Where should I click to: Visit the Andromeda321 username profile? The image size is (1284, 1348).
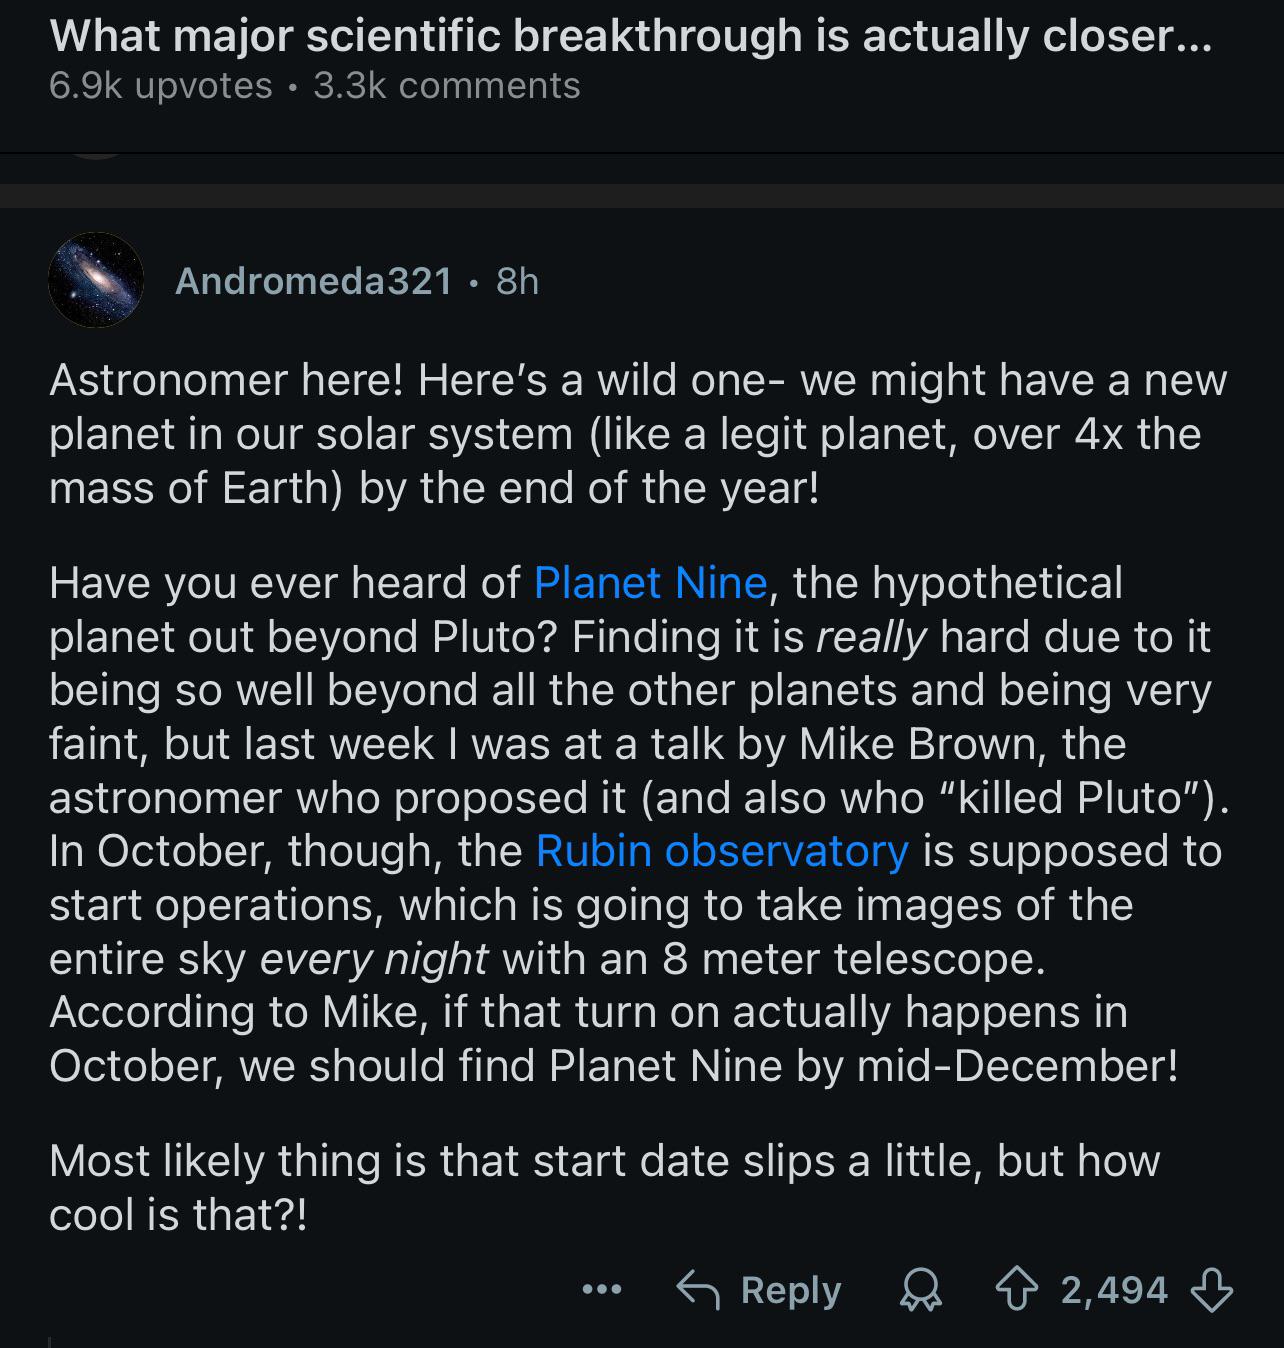click(314, 281)
